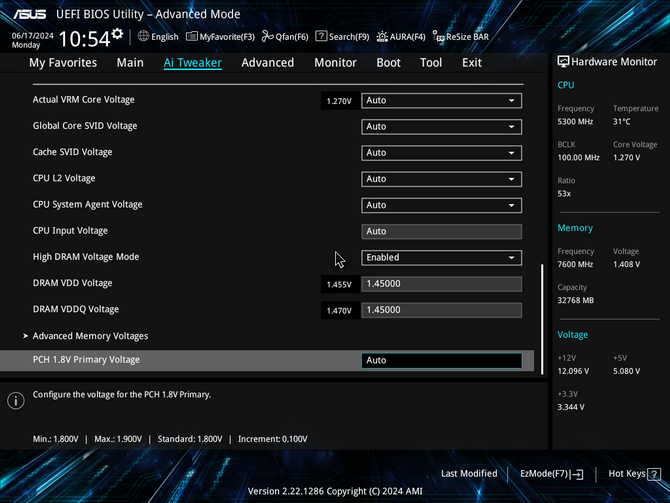
Task: Click Version 2.22.1286 copyright text
Action: pos(335,491)
